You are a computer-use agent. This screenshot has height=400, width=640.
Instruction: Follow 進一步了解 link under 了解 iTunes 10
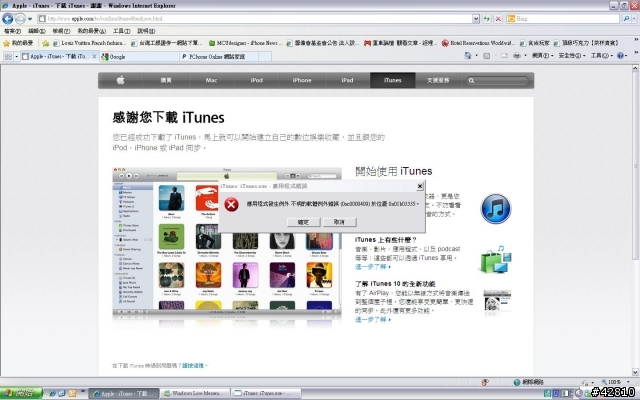(x=373, y=320)
